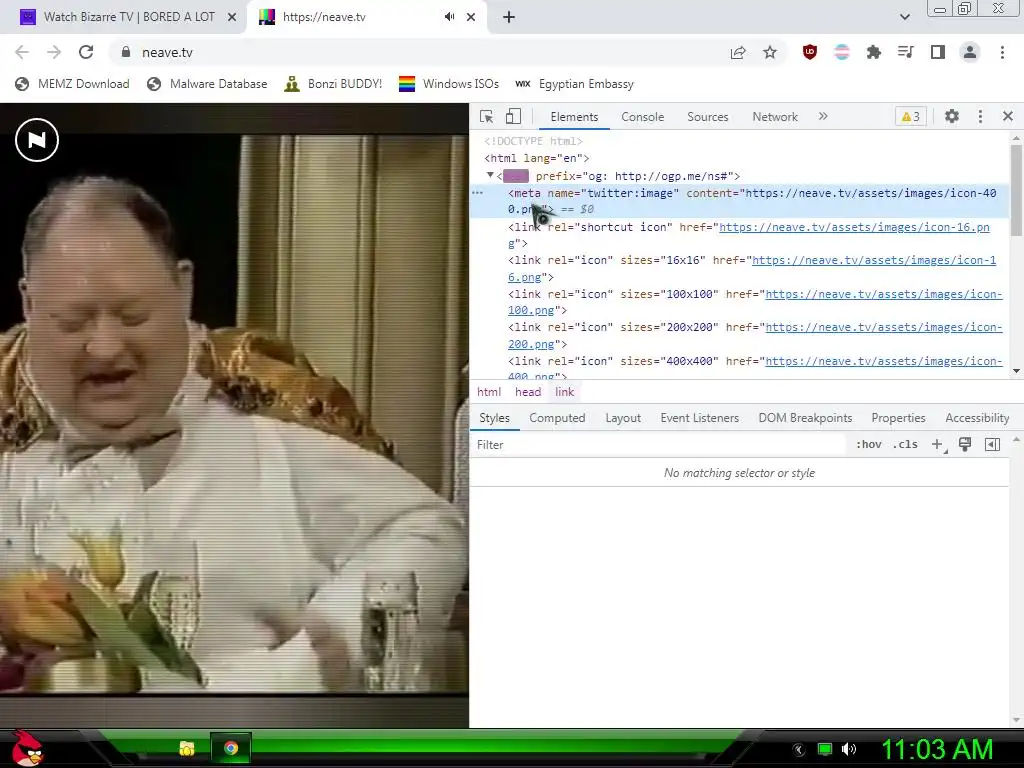The image size is (1024, 768).
Task: Select the DOCTYPE html line
Action: click(534, 141)
